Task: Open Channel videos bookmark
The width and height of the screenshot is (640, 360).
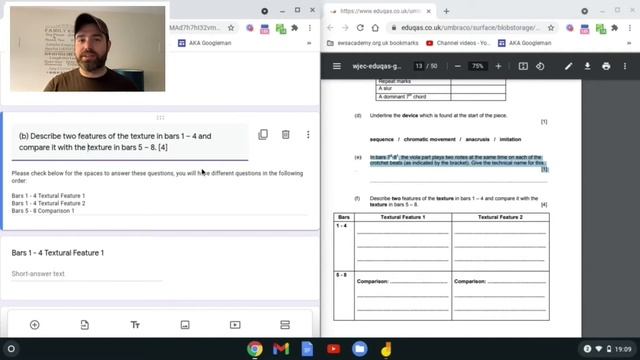Action: [458, 43]
